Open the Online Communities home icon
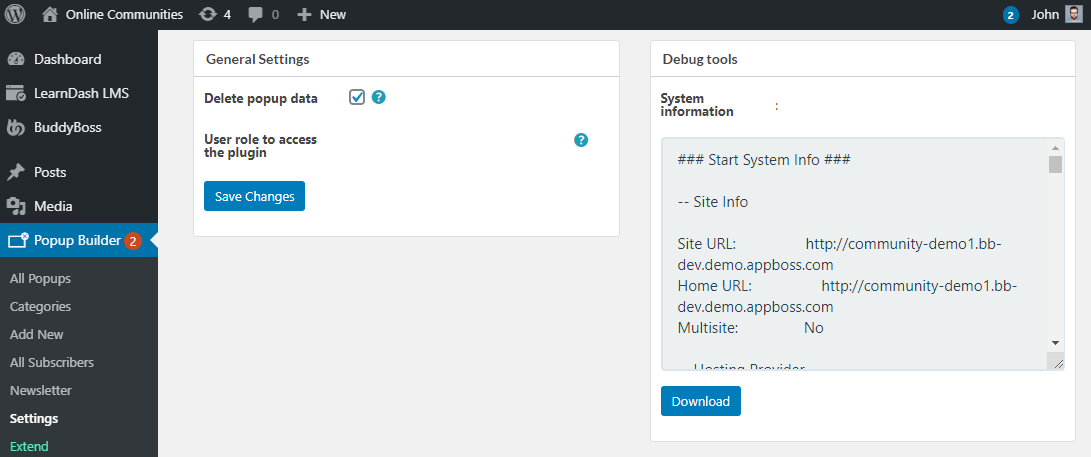Image resolution: width=1091 pixels, height=457 pixels. coord(50,15)
